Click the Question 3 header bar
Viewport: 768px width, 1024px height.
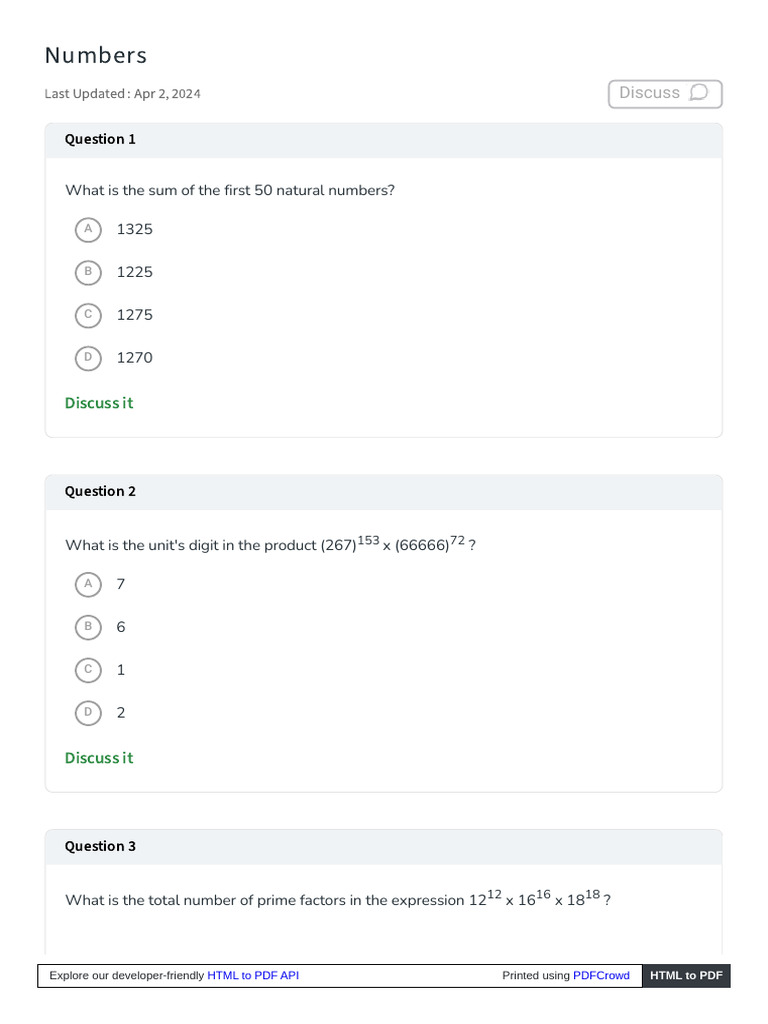click(x=383, y=846)
